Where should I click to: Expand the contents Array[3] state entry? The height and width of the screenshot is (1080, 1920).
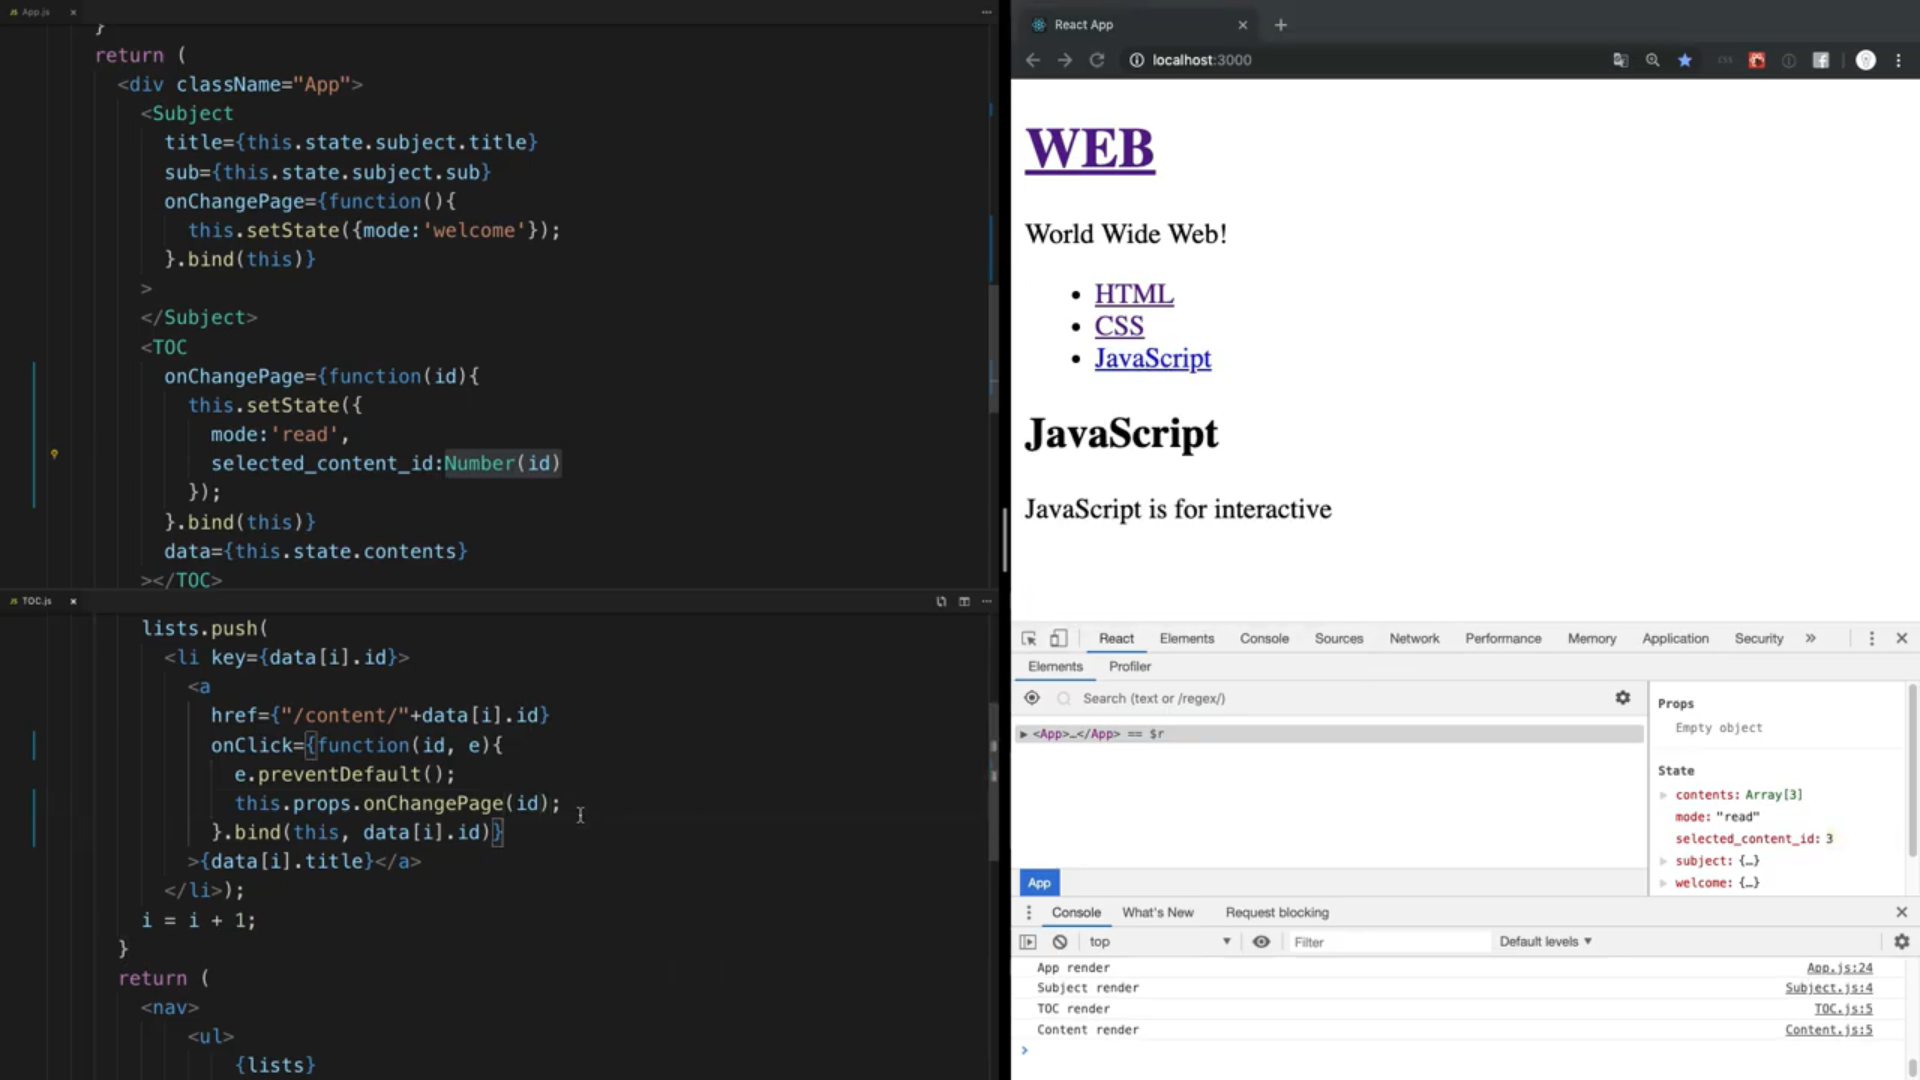(1664, 795)
